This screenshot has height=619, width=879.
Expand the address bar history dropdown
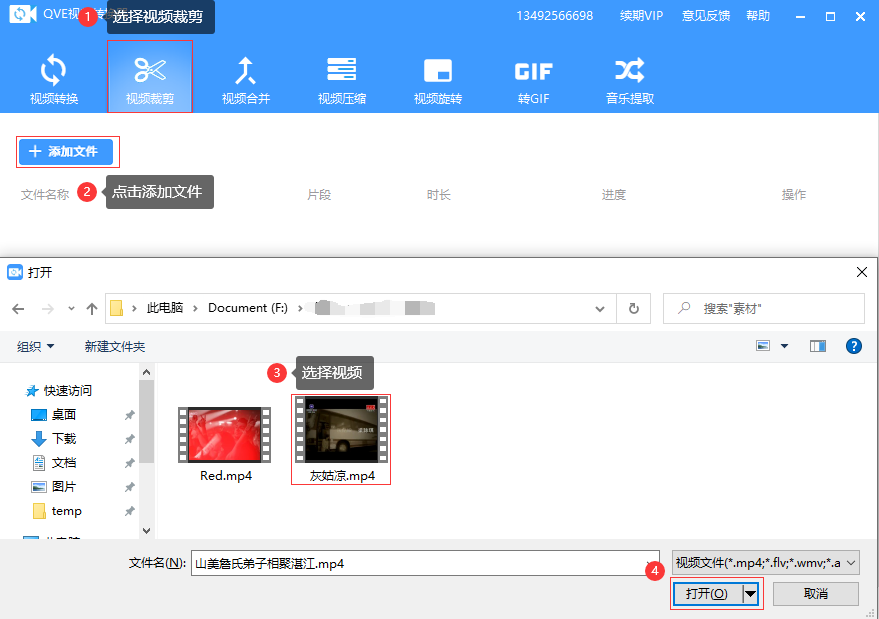pos(600,309)
